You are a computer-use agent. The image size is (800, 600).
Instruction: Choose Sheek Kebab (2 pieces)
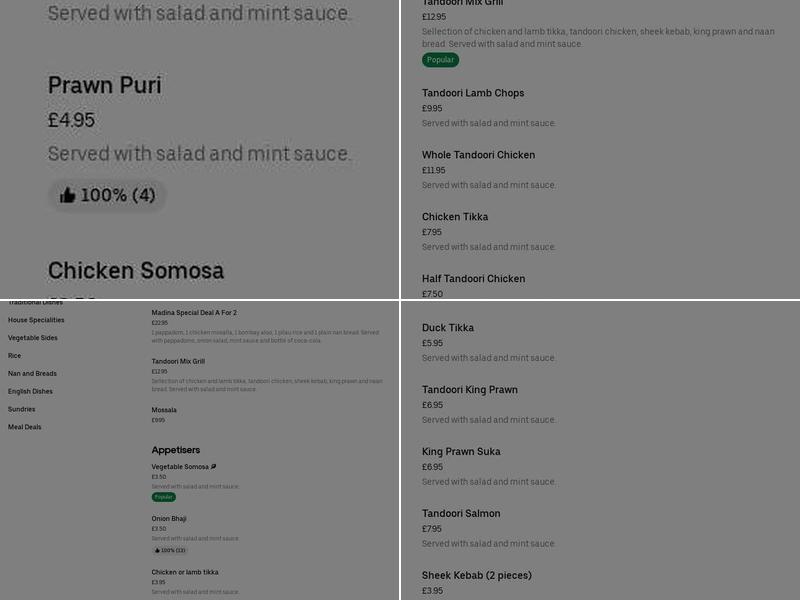tap(477, 576)
